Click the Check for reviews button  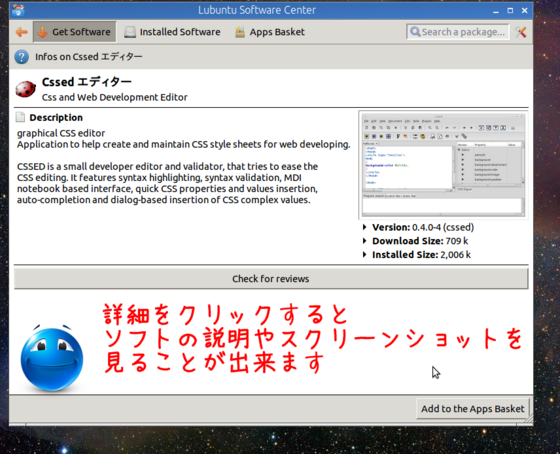click(271, 279)
